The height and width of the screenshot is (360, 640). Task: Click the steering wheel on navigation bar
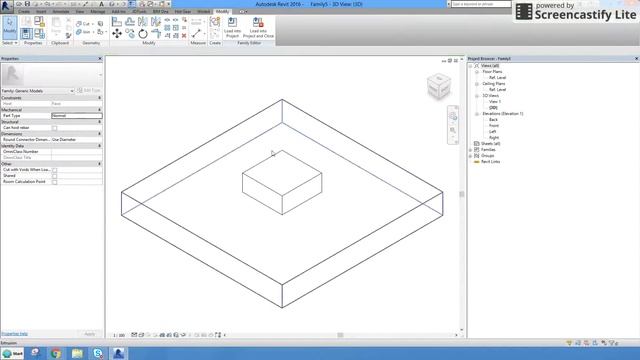coord(453,116)
